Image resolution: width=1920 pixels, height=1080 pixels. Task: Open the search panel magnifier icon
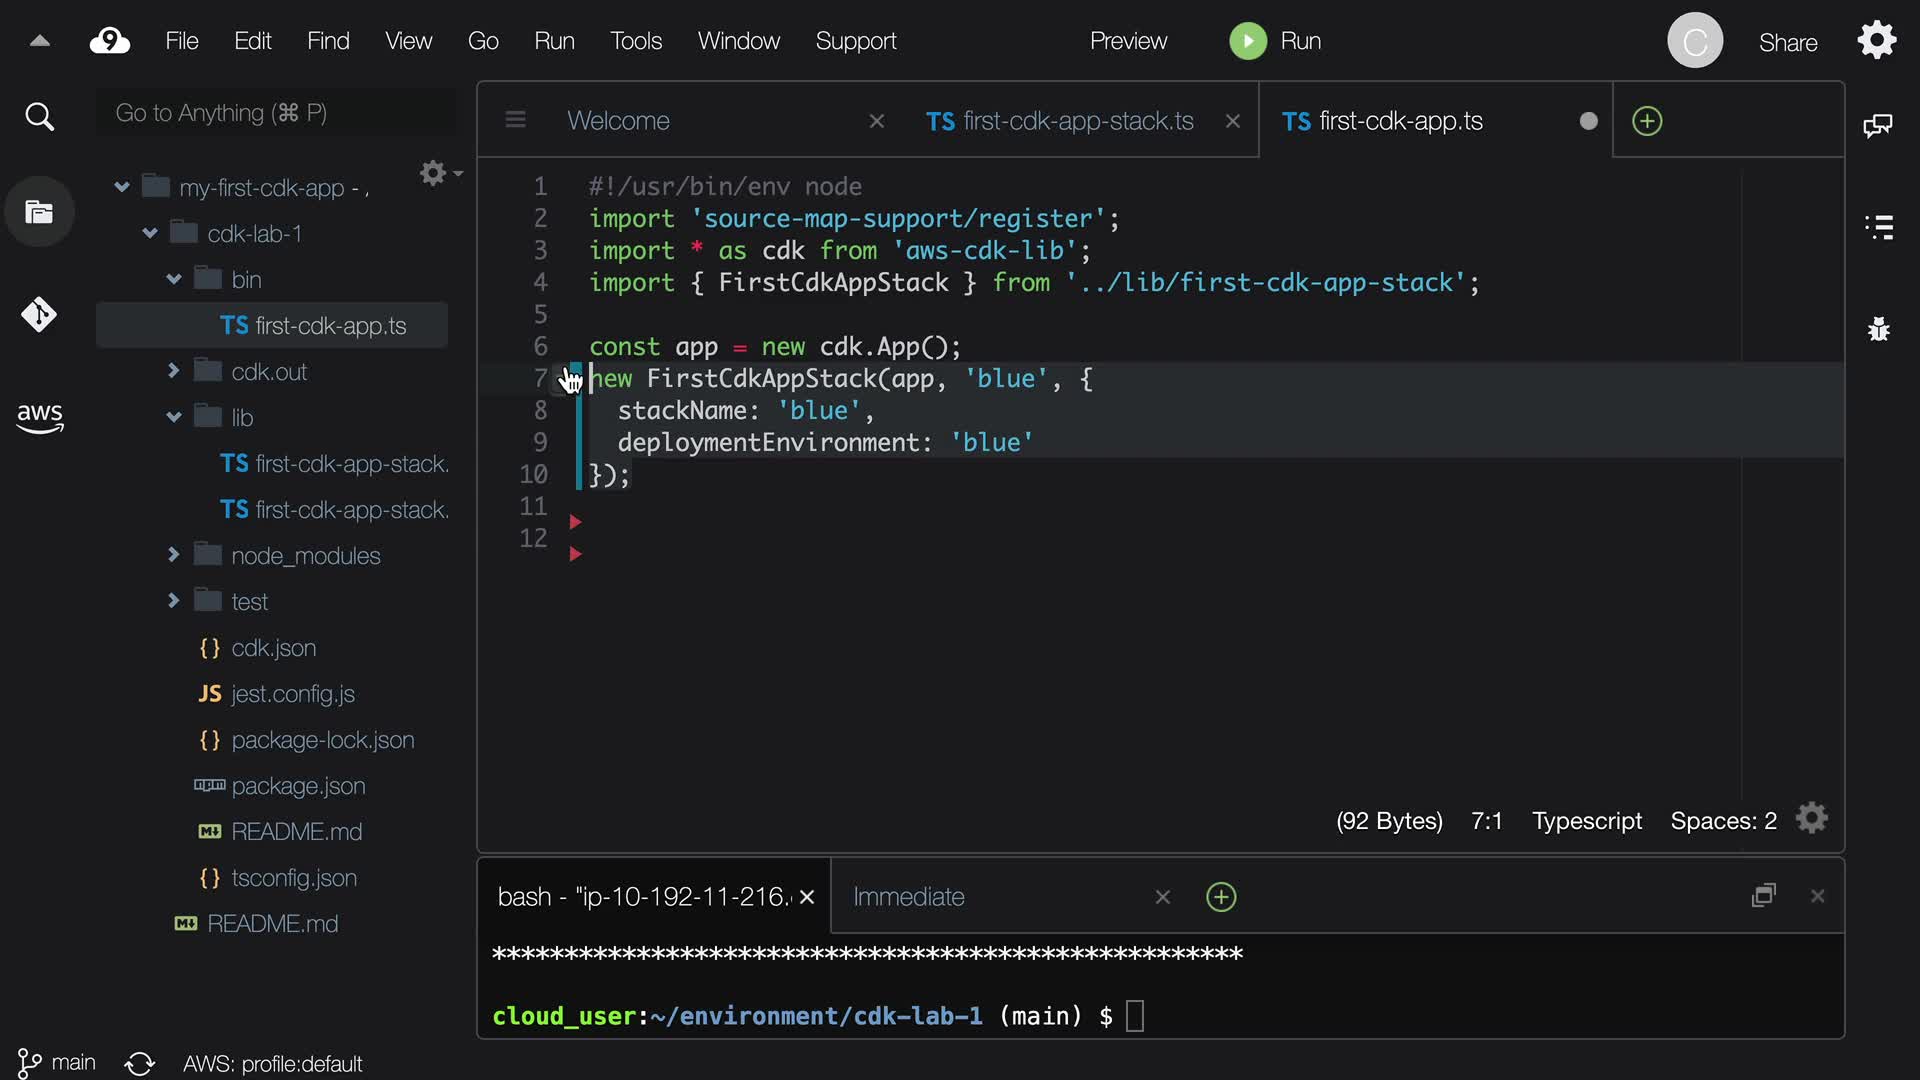pos(39,117)
